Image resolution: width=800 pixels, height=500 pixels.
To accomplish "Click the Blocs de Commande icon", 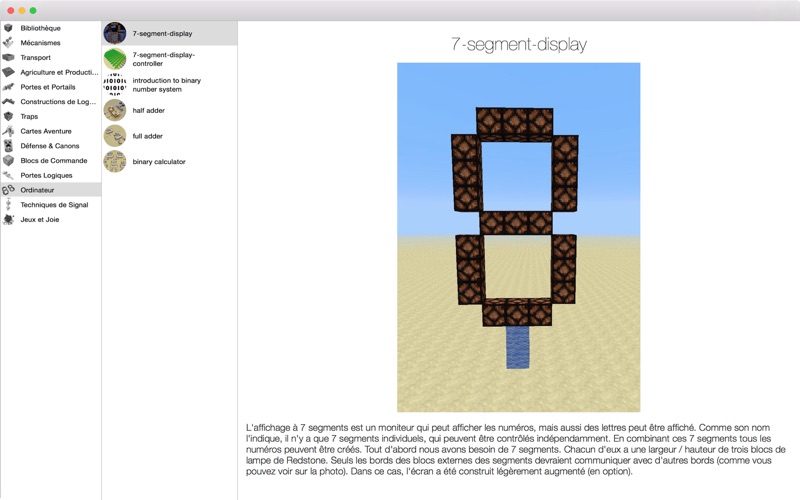I will coord(8,161).
